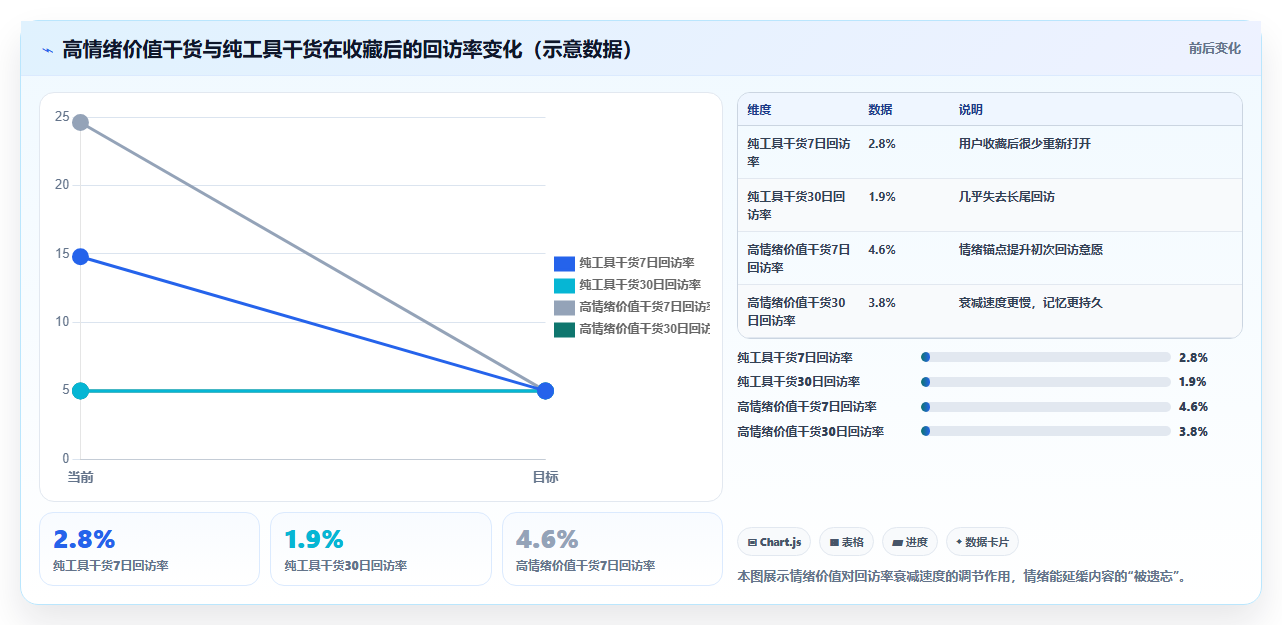Image resolution: width=1282 pixels, height=625 pixels.
Task: Click the blue data point at 当前 near 15
Action: [x=80, y=257]
